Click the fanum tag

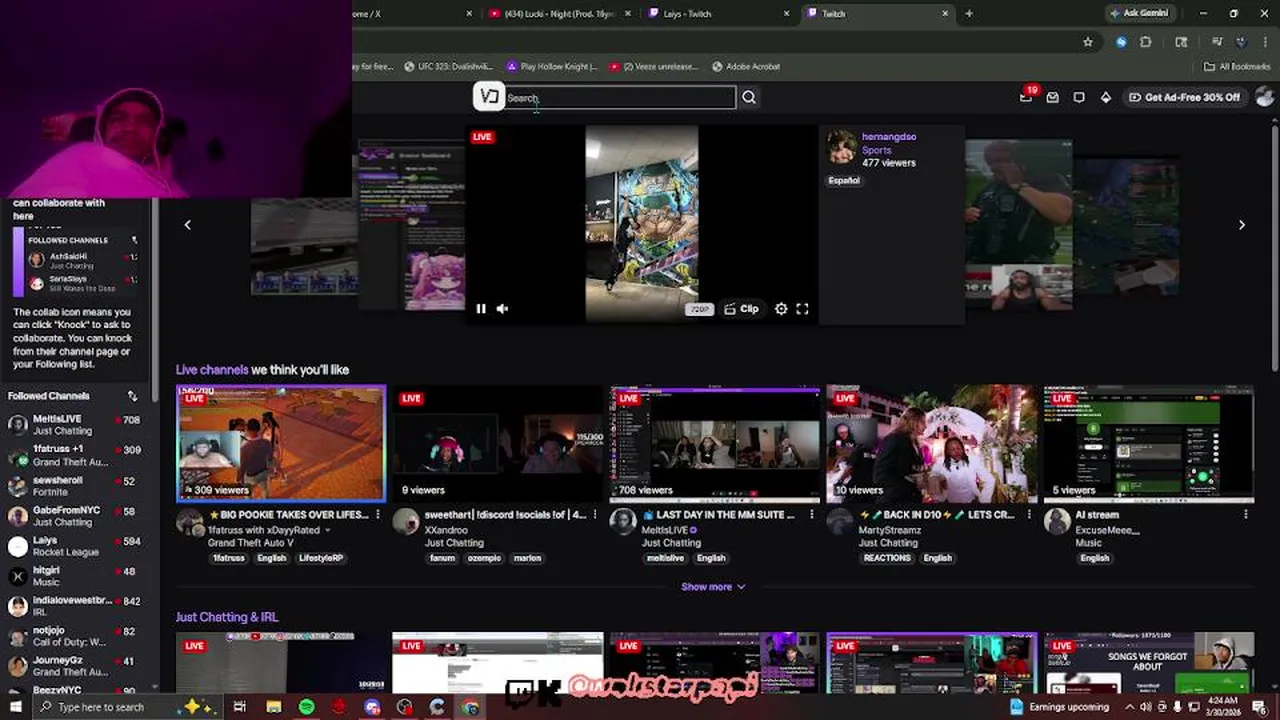click(442, 558)
